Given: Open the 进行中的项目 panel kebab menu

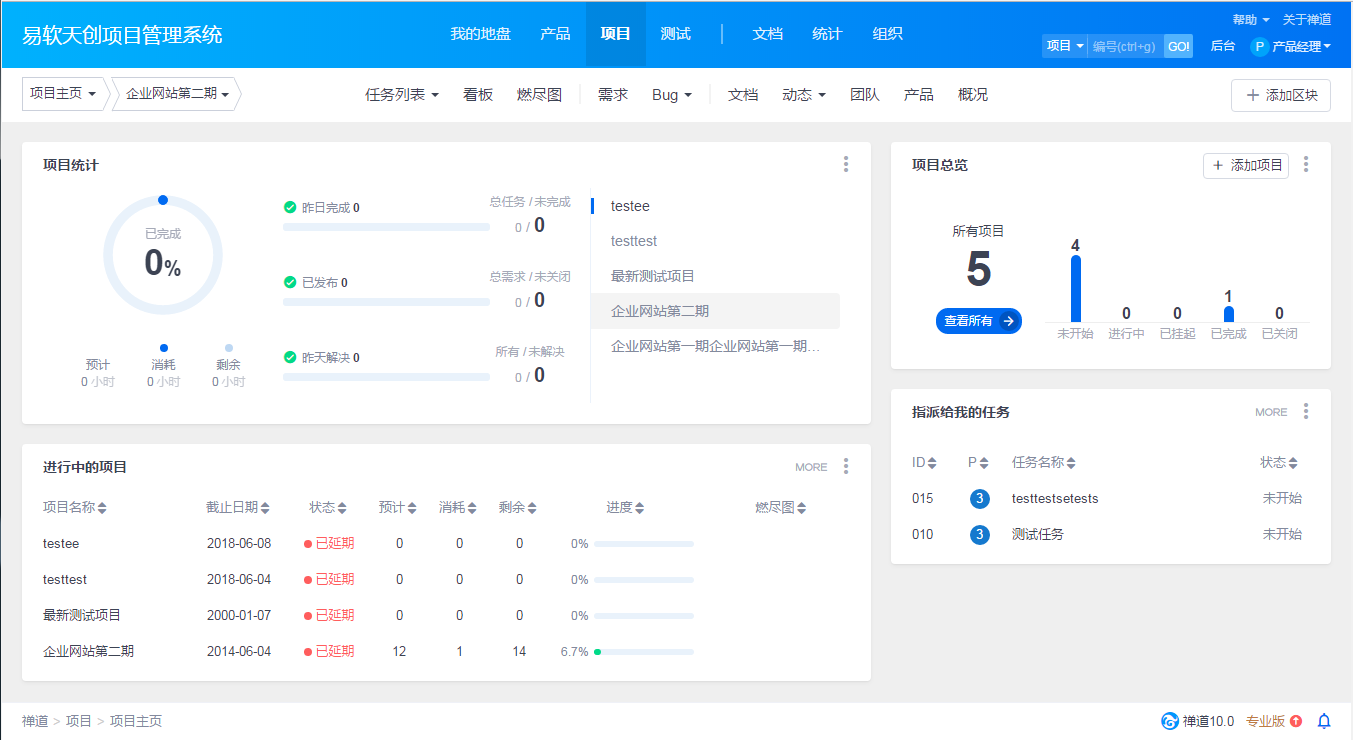Looking at the screenshot, I should tap(845, 466).
